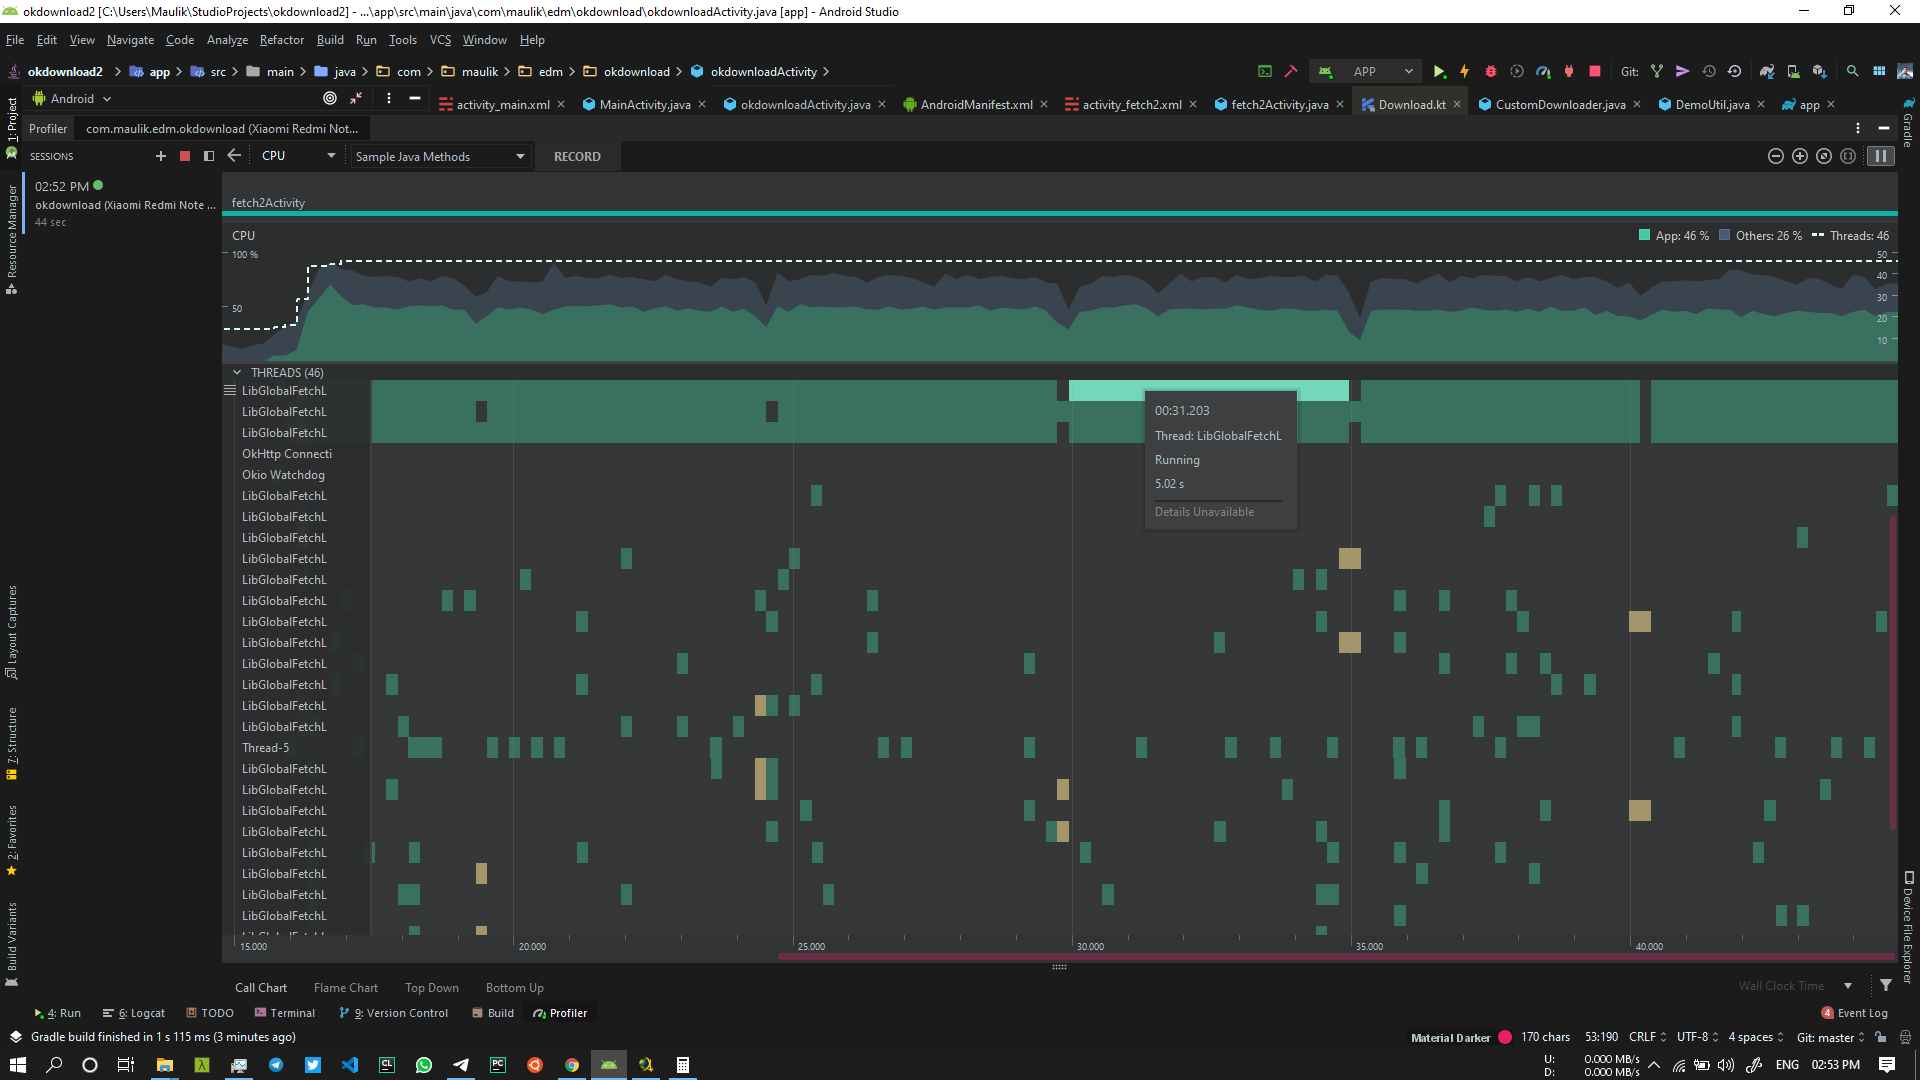Open the Logcat tool window
This screenshot has height=1080, width=1920.
[134, 1013]
